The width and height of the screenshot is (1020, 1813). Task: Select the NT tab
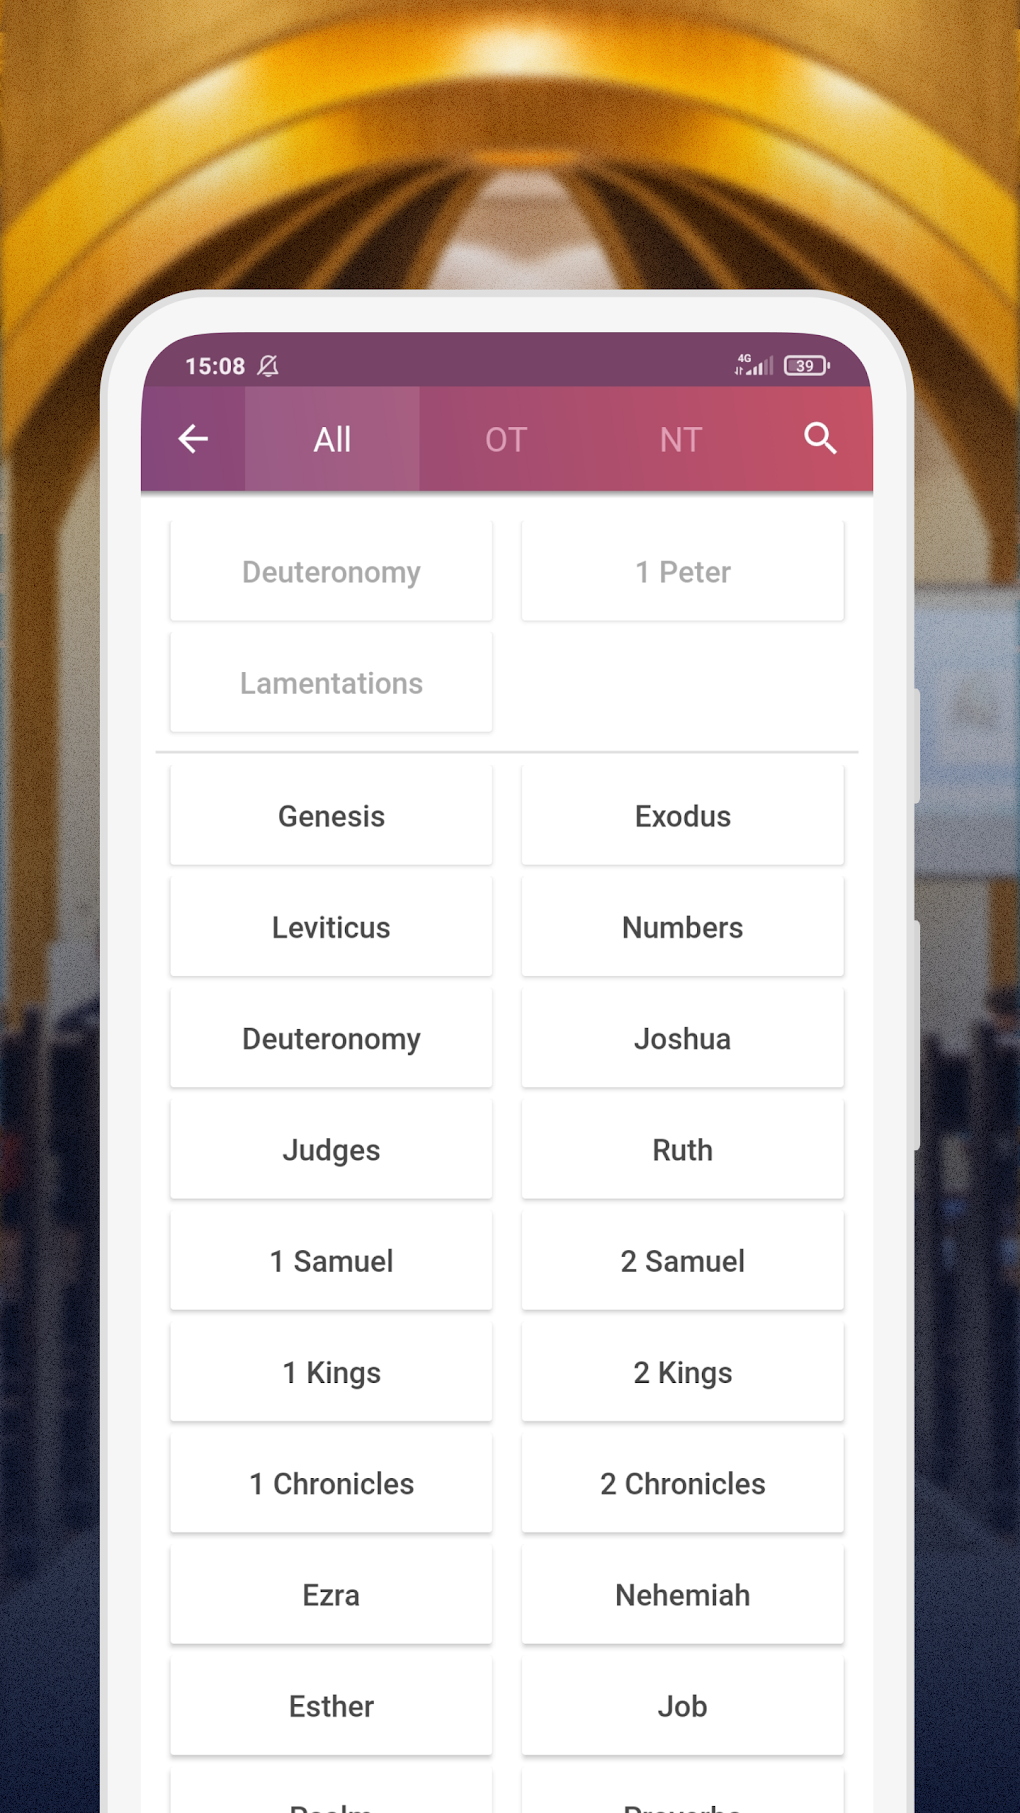pos(680,440)
